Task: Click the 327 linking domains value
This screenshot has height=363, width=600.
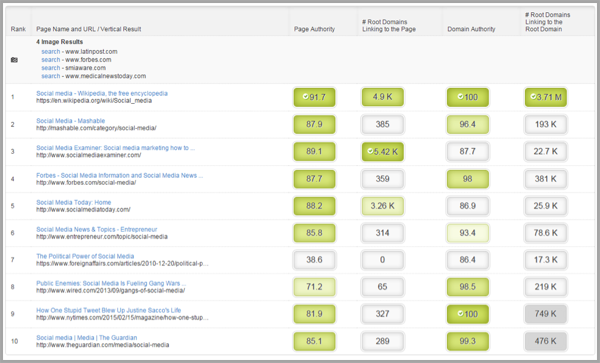Action: coord(383,314)
